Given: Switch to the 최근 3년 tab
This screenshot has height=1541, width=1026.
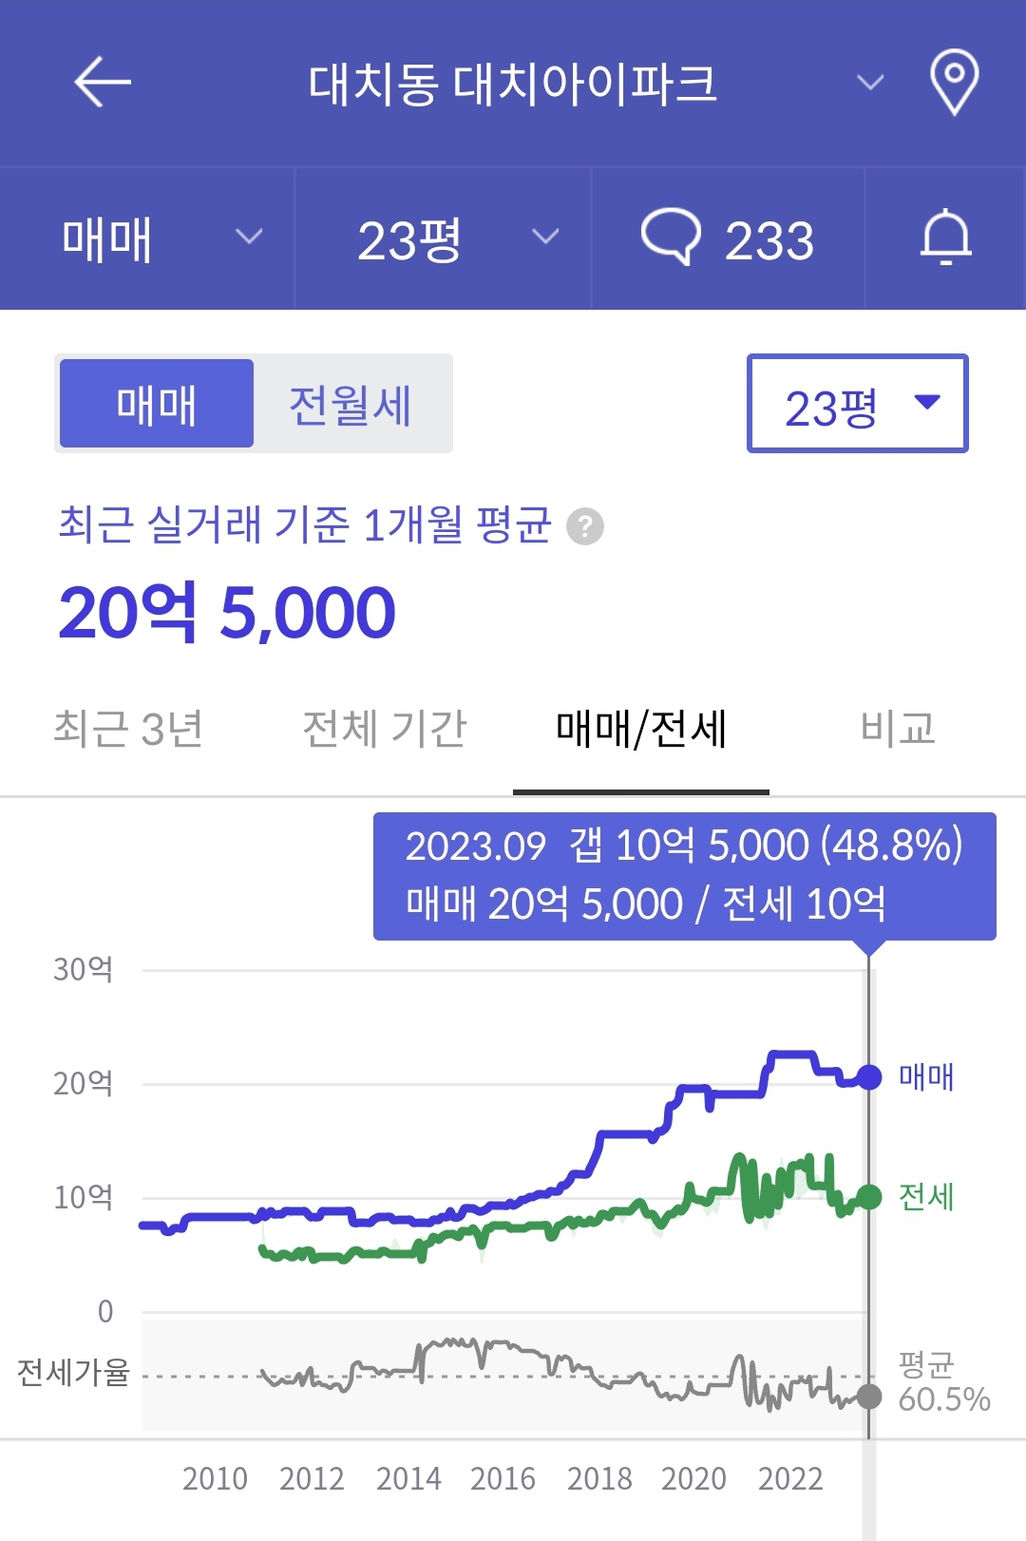Looking at the screenshot, I should [x=128, y=729].
